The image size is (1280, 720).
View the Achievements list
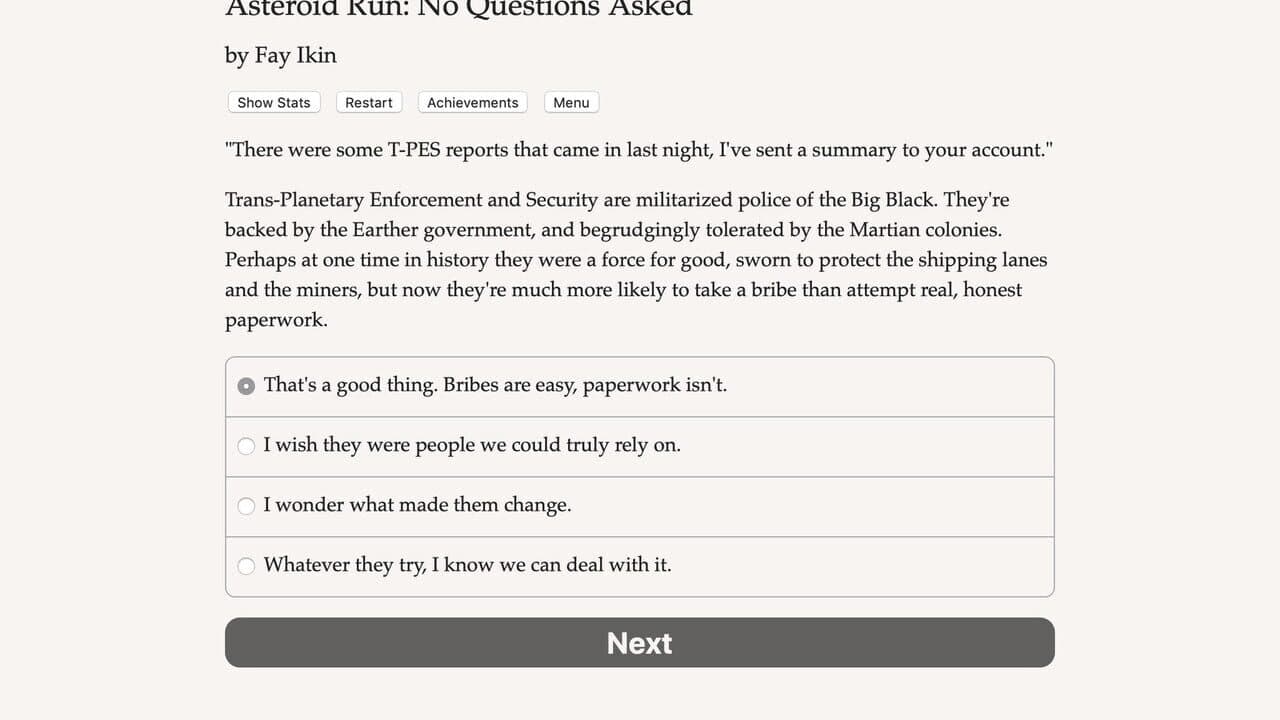[472, 102]
